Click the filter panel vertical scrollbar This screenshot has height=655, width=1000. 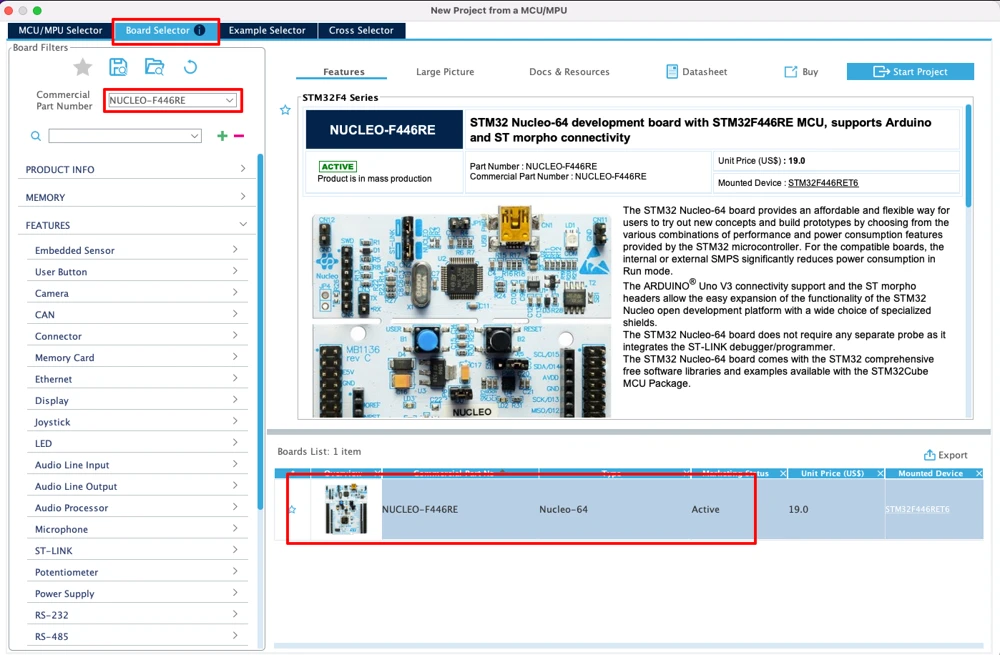coord(260,332)
